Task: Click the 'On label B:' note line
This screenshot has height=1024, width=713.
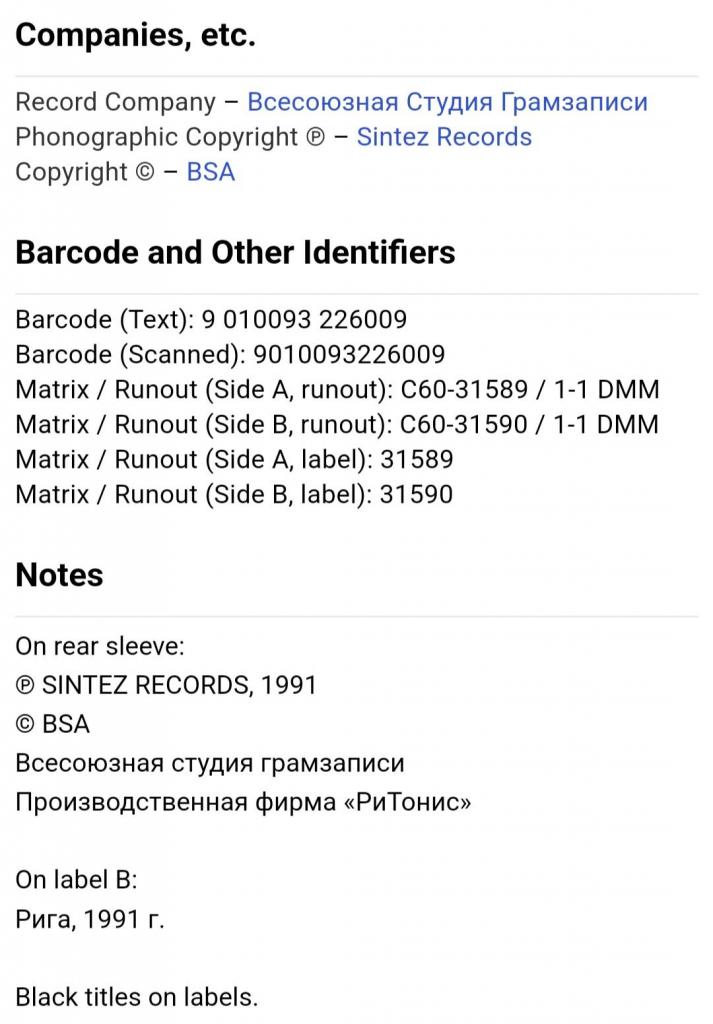Action: (76, 880)
